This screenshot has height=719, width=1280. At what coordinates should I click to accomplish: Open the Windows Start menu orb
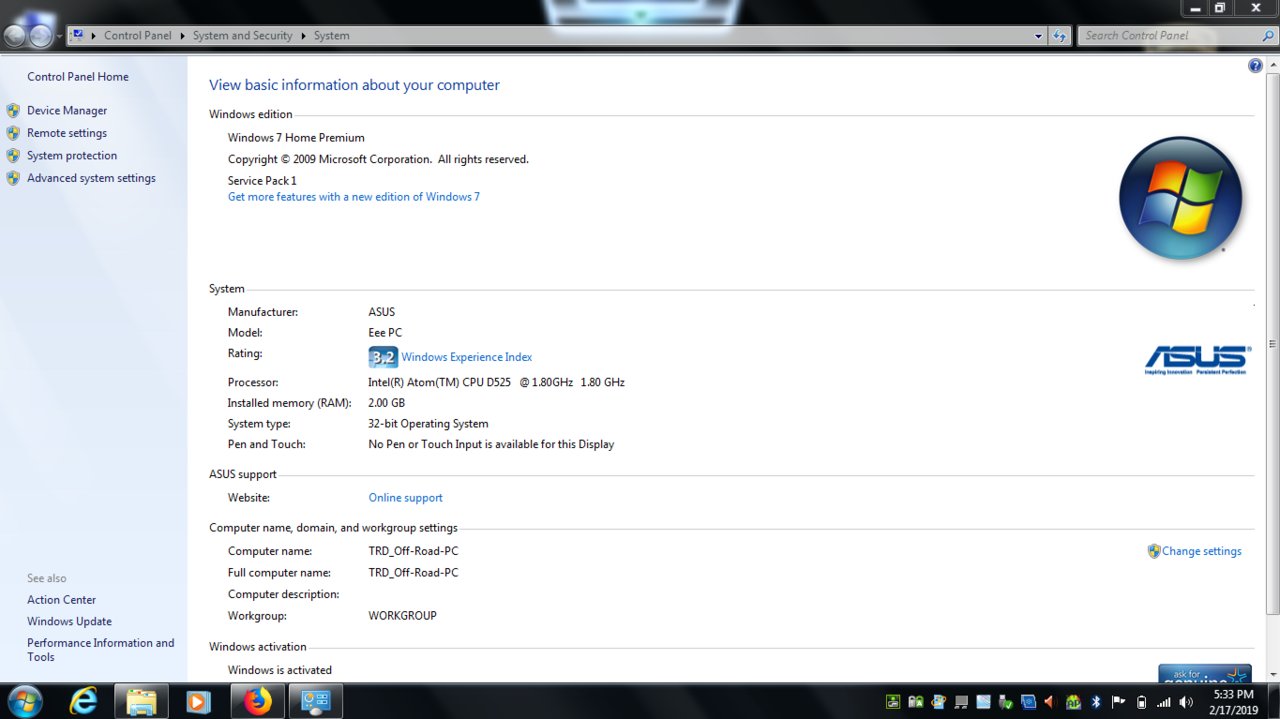click(x=23, y=701)
